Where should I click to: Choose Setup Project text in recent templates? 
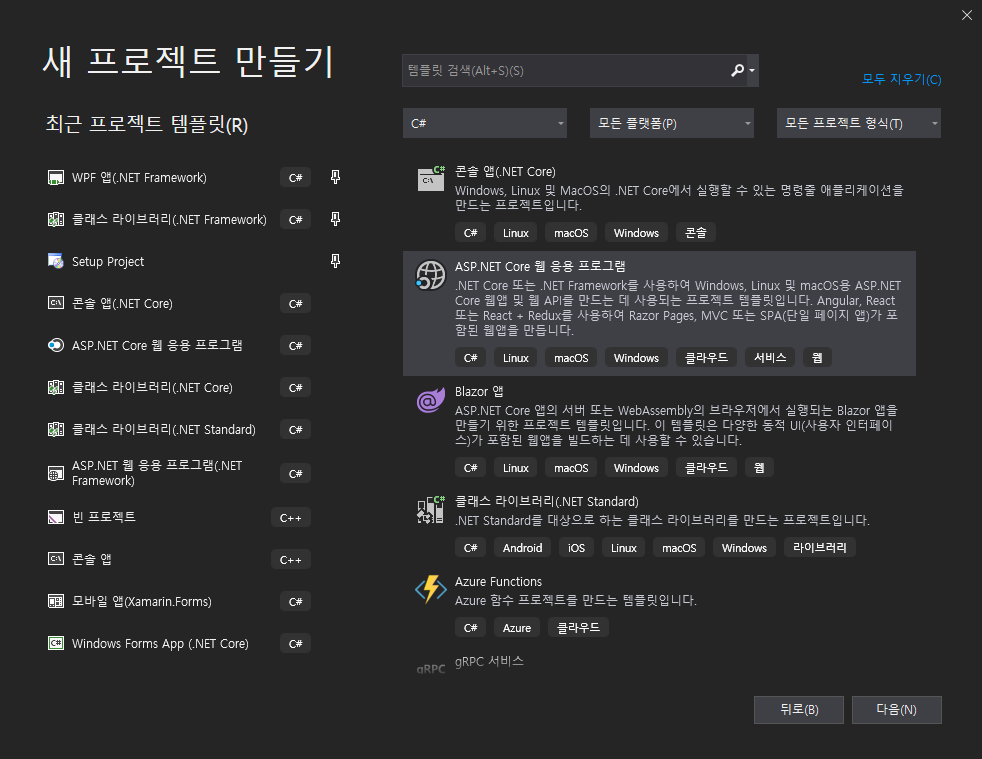pos(108,262)
